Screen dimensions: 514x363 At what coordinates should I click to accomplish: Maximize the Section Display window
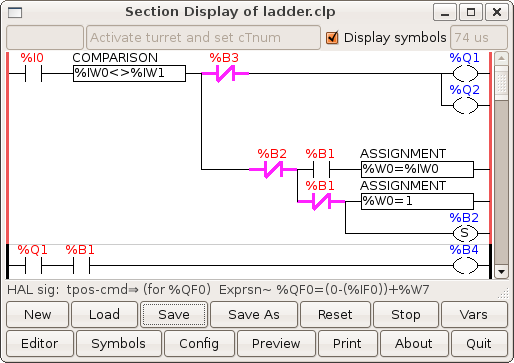(471, 13)
